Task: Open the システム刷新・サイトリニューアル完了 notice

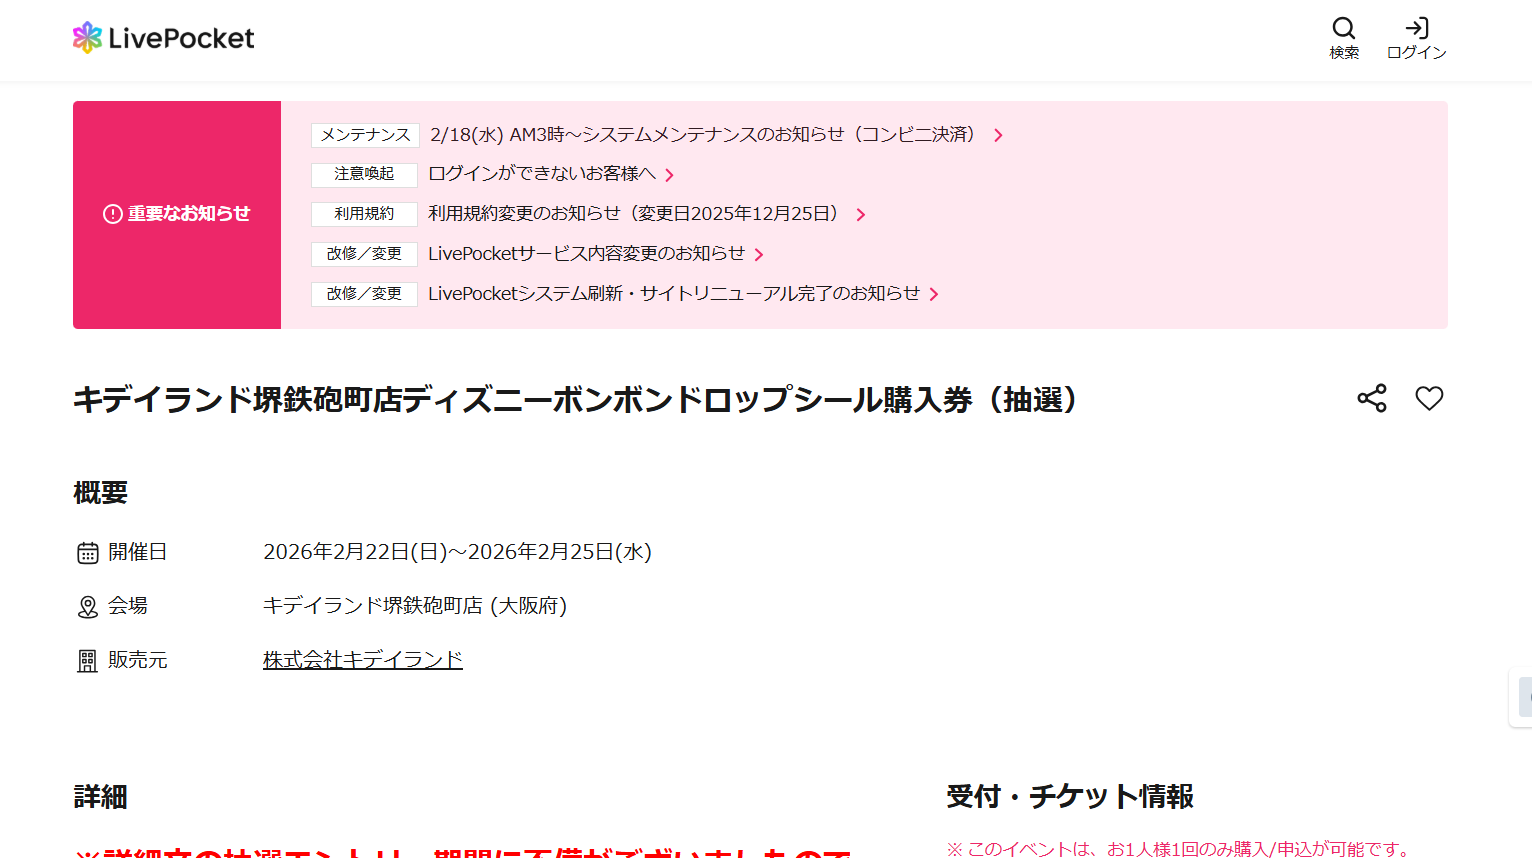Action: (x=673, y=294)
